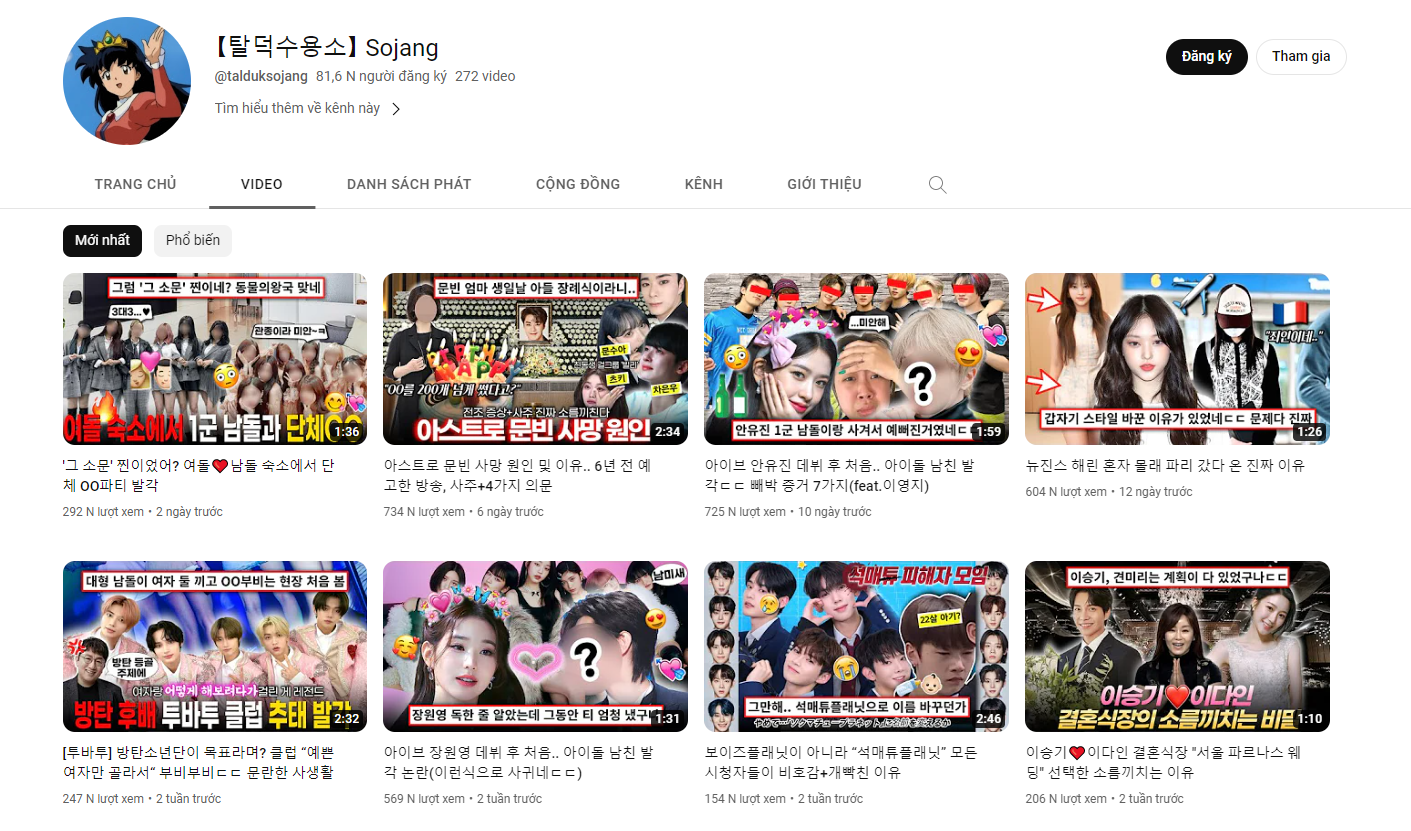Viewport: 1411px width, 831px height.
Task: Open the GIỚI THIỆU tab
Action: click(824, 184)
